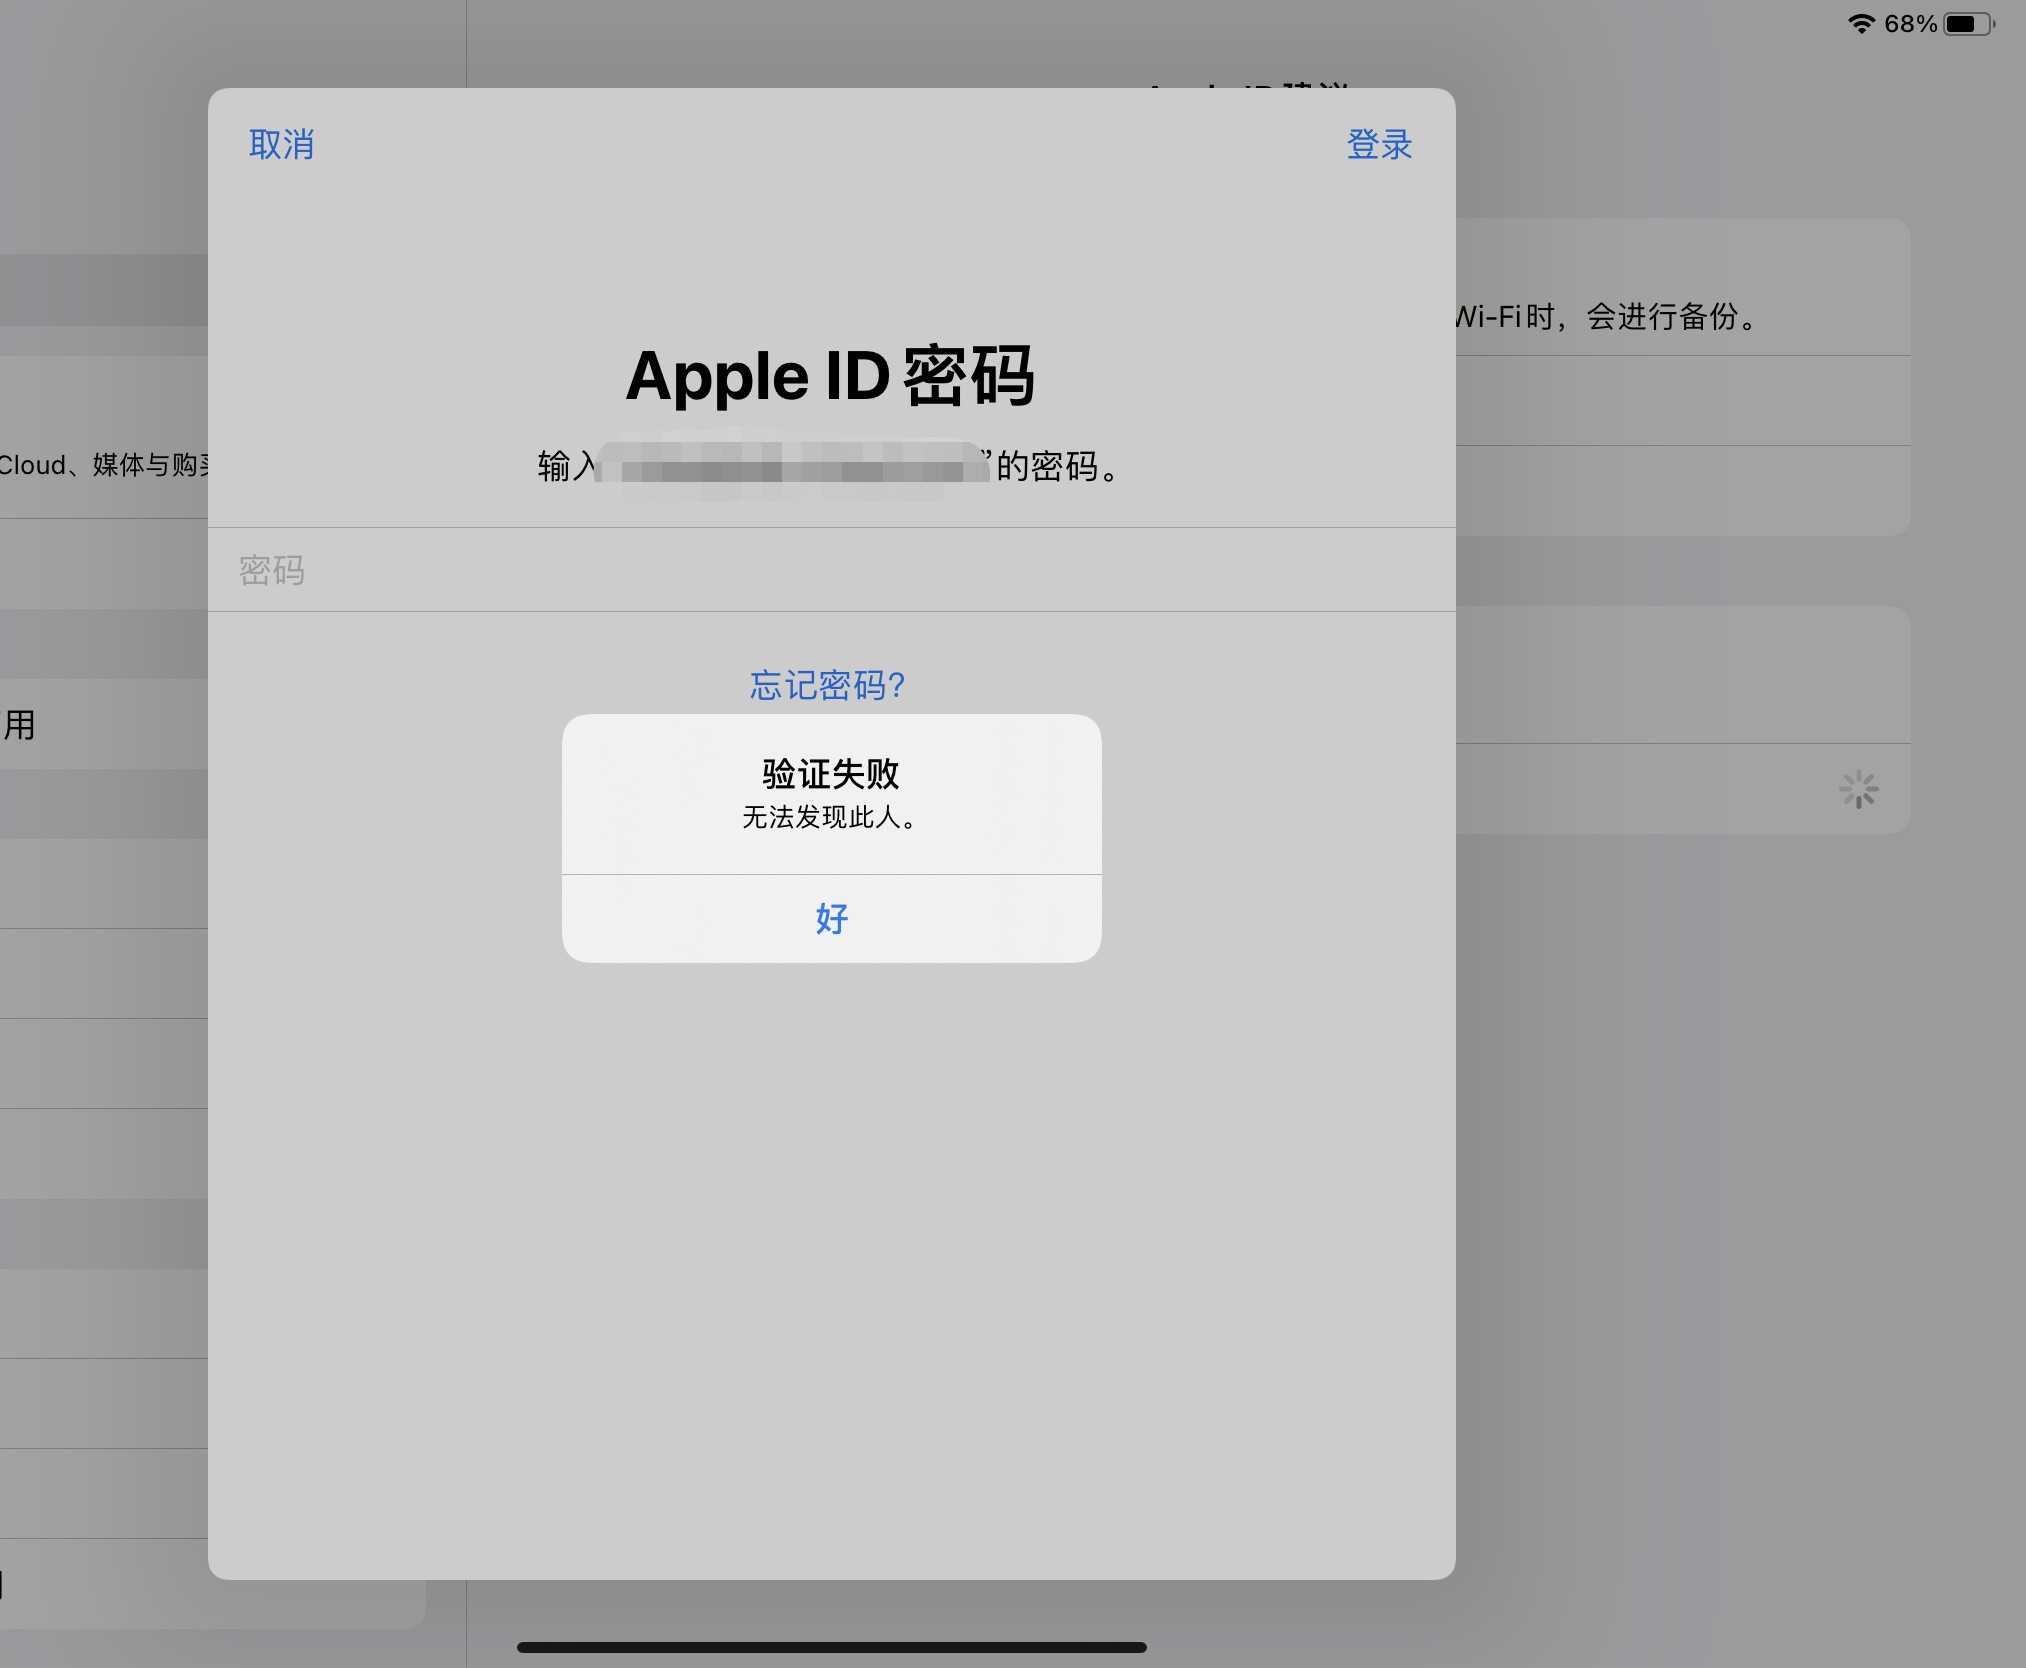This screenshot has width=2026, height=1668.
Task: Open the 忘记密码? link
Action: 828,685
